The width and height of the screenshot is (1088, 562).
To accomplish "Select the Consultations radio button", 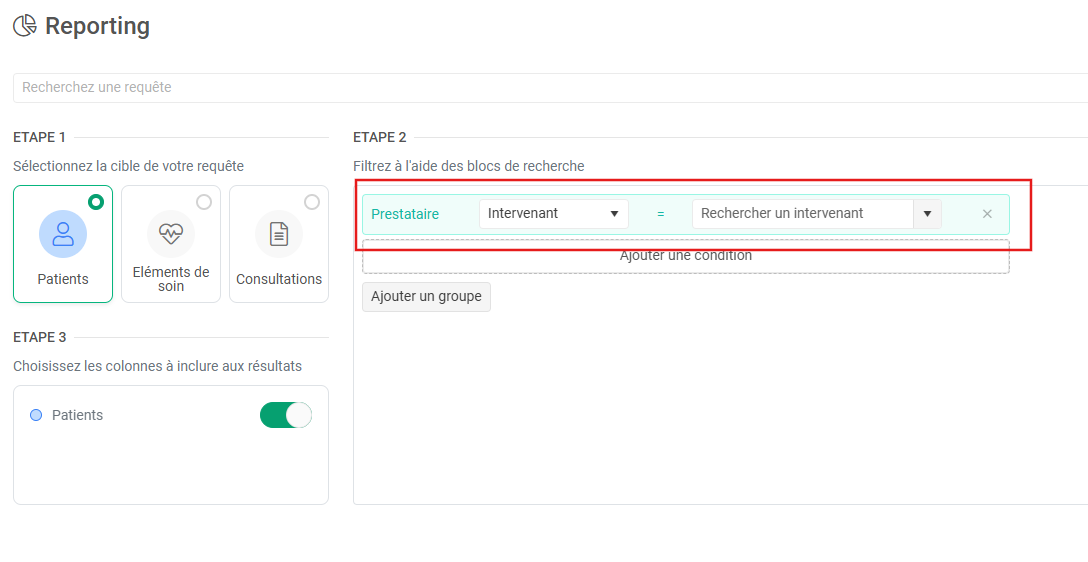I will tap(312, 202).
